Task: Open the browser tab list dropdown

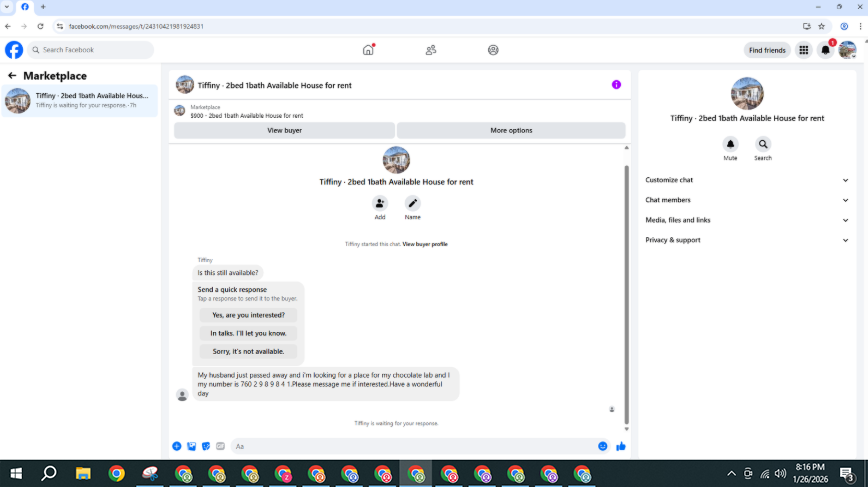Action: (7, 7)
